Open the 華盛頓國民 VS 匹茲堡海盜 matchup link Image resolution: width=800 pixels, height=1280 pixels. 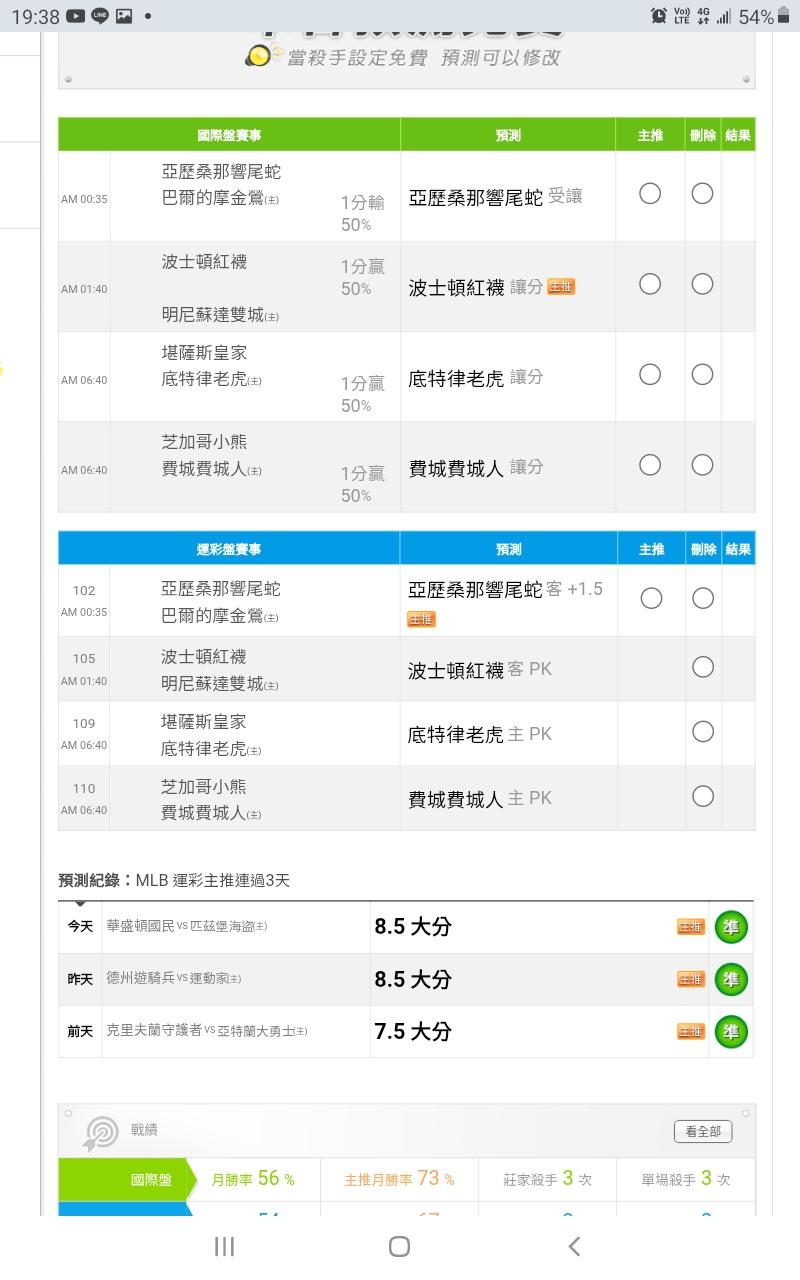click(x=187, y=926)
